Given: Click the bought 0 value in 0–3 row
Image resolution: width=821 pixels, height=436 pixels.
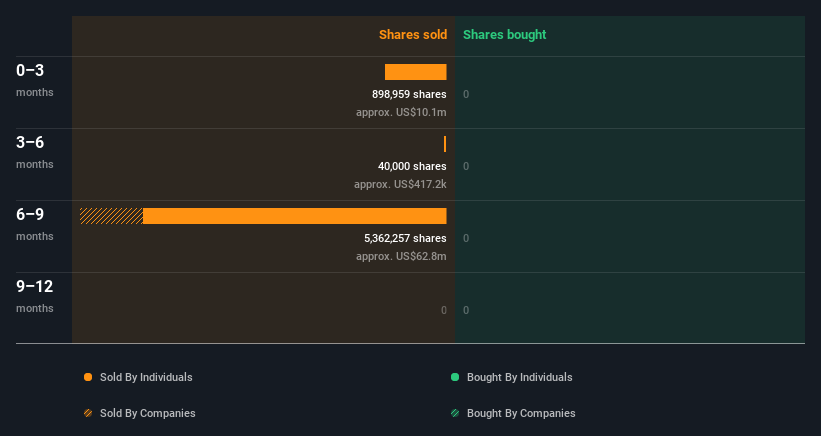Looking at the screenshot, I should click(466, 94).
